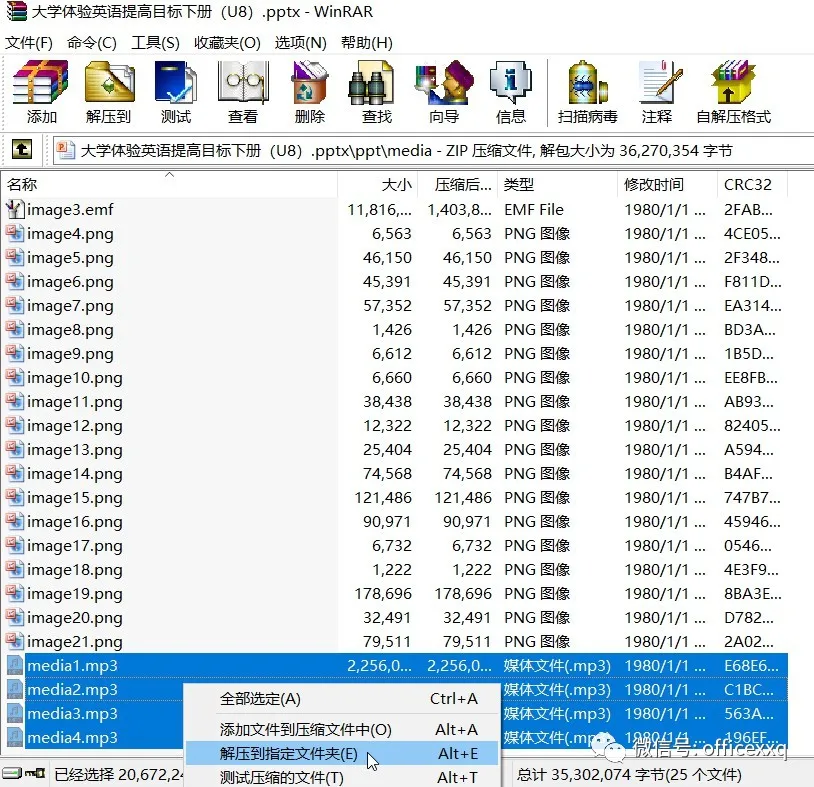Click the 查看 (View) toolbar icon
The width and height of the screenshot is (814, 787).
click(x=243, y=83)
